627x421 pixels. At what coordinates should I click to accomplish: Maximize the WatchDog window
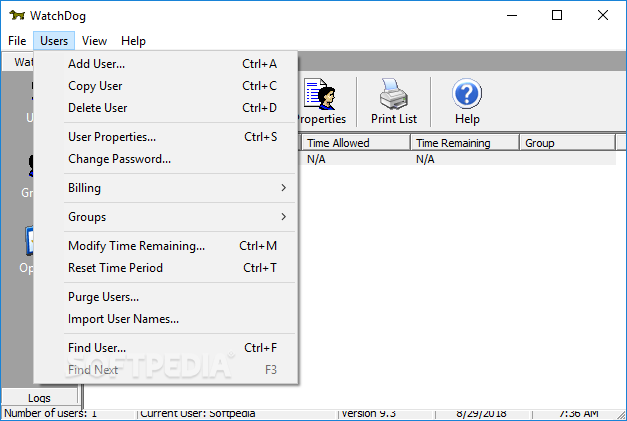[x=557, y=15]
